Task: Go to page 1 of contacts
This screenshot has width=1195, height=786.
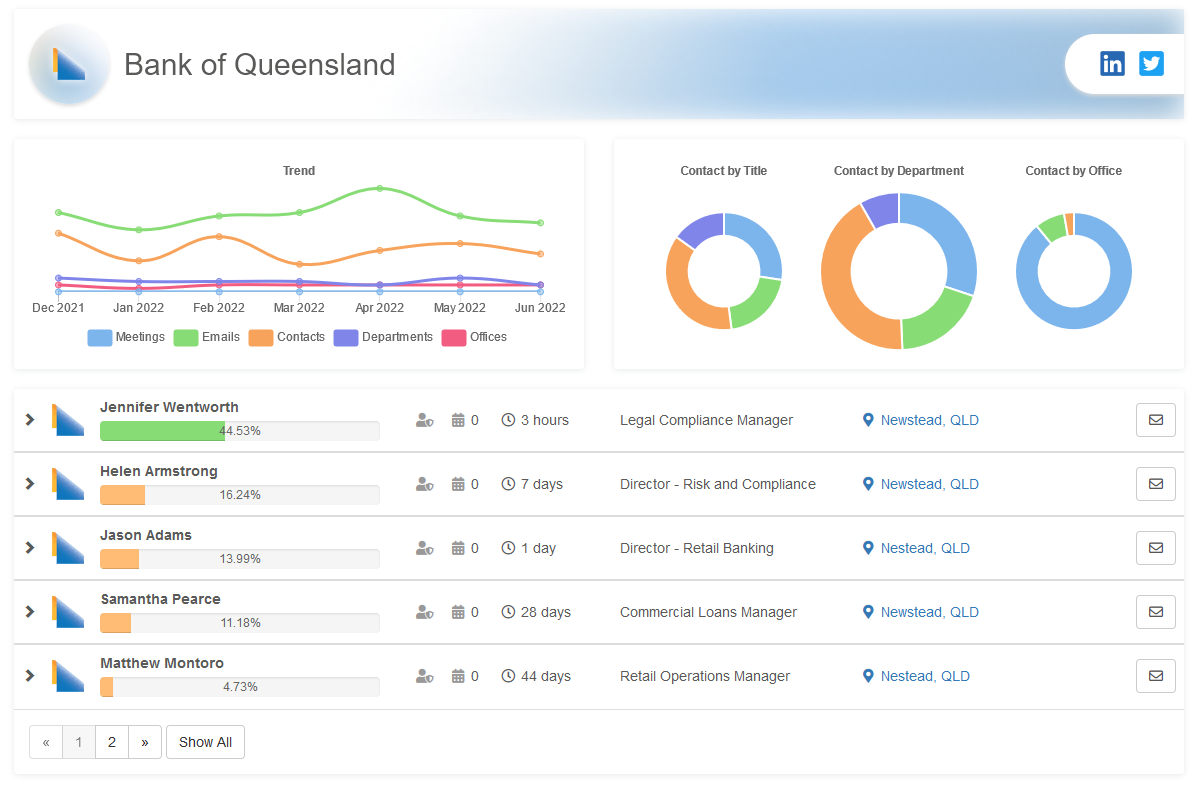Action: click(x=78, y=742)
